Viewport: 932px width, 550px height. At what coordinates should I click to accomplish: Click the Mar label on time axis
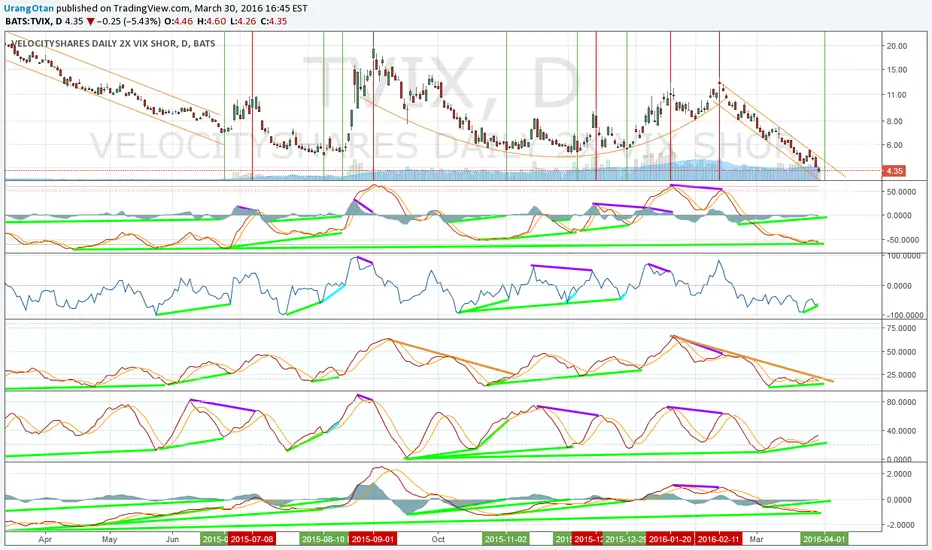756,539
